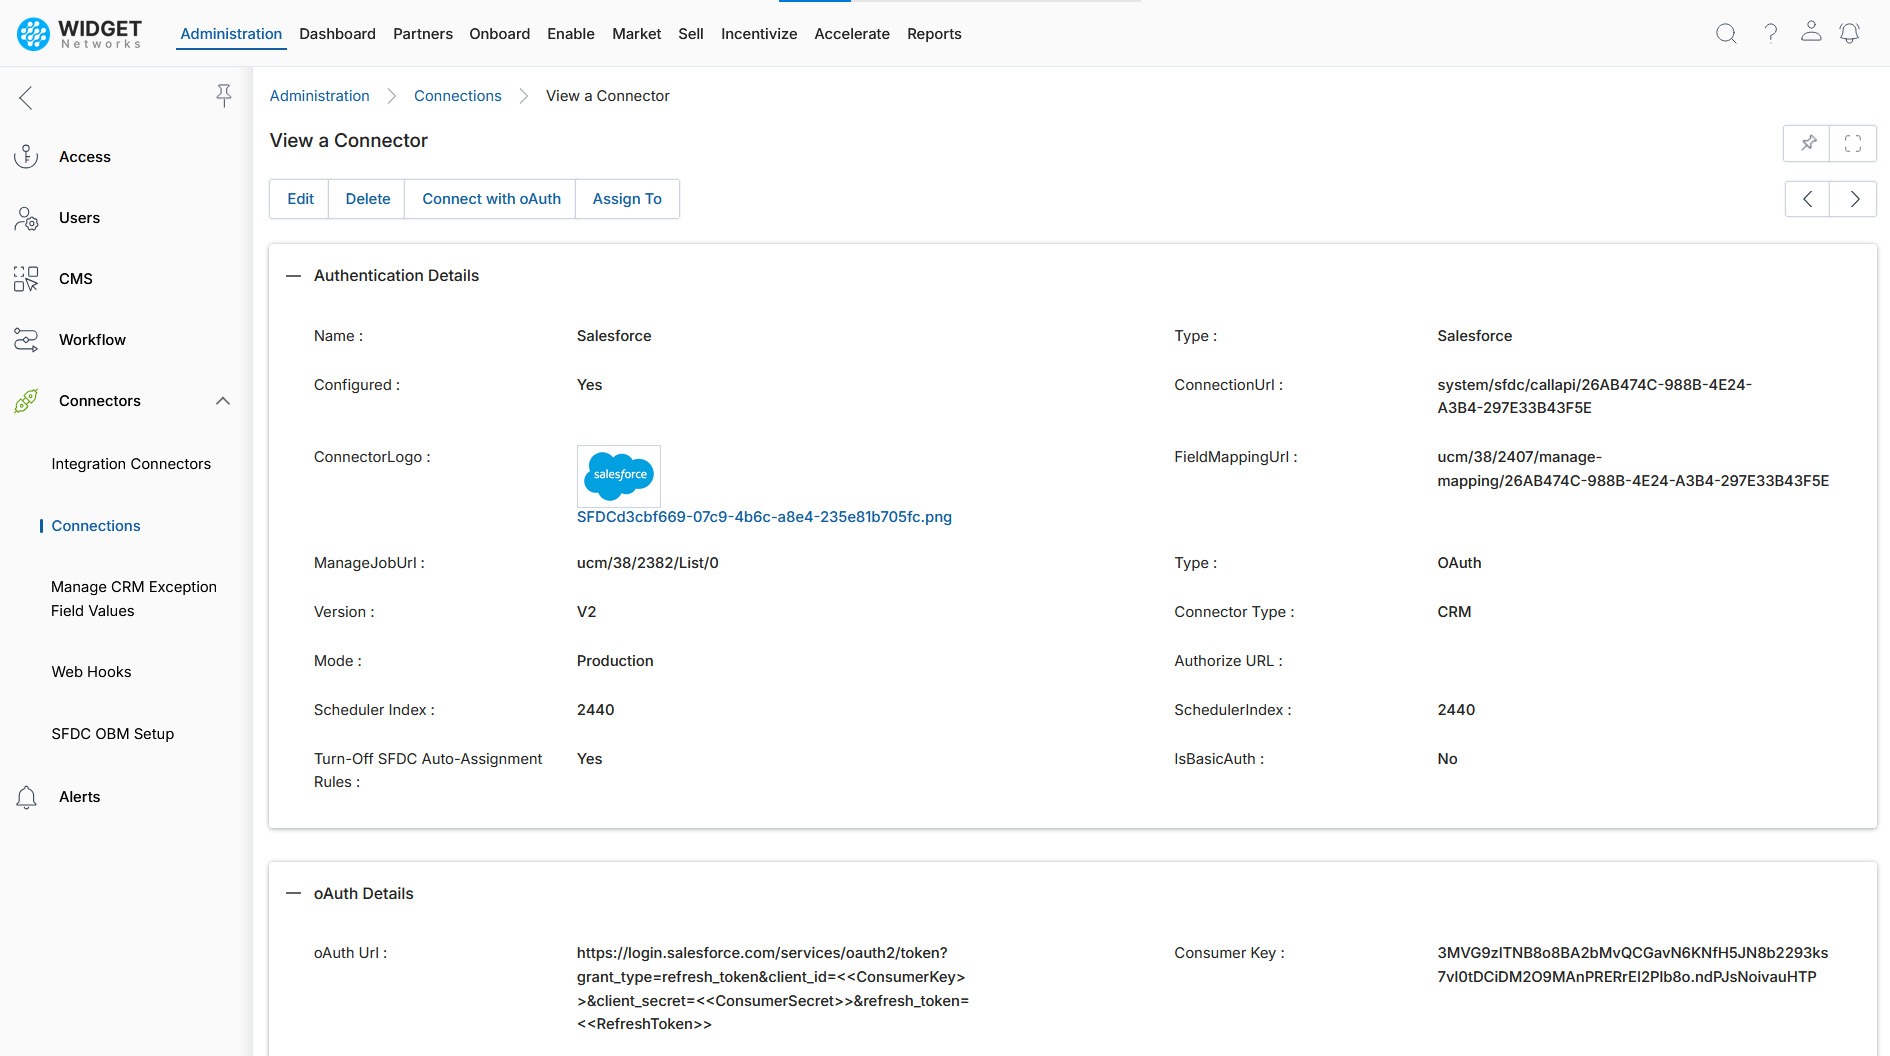The image size is (1890, 1056).
Task: Open Integration Connectors submenu item
Action: tap(131, 464)
